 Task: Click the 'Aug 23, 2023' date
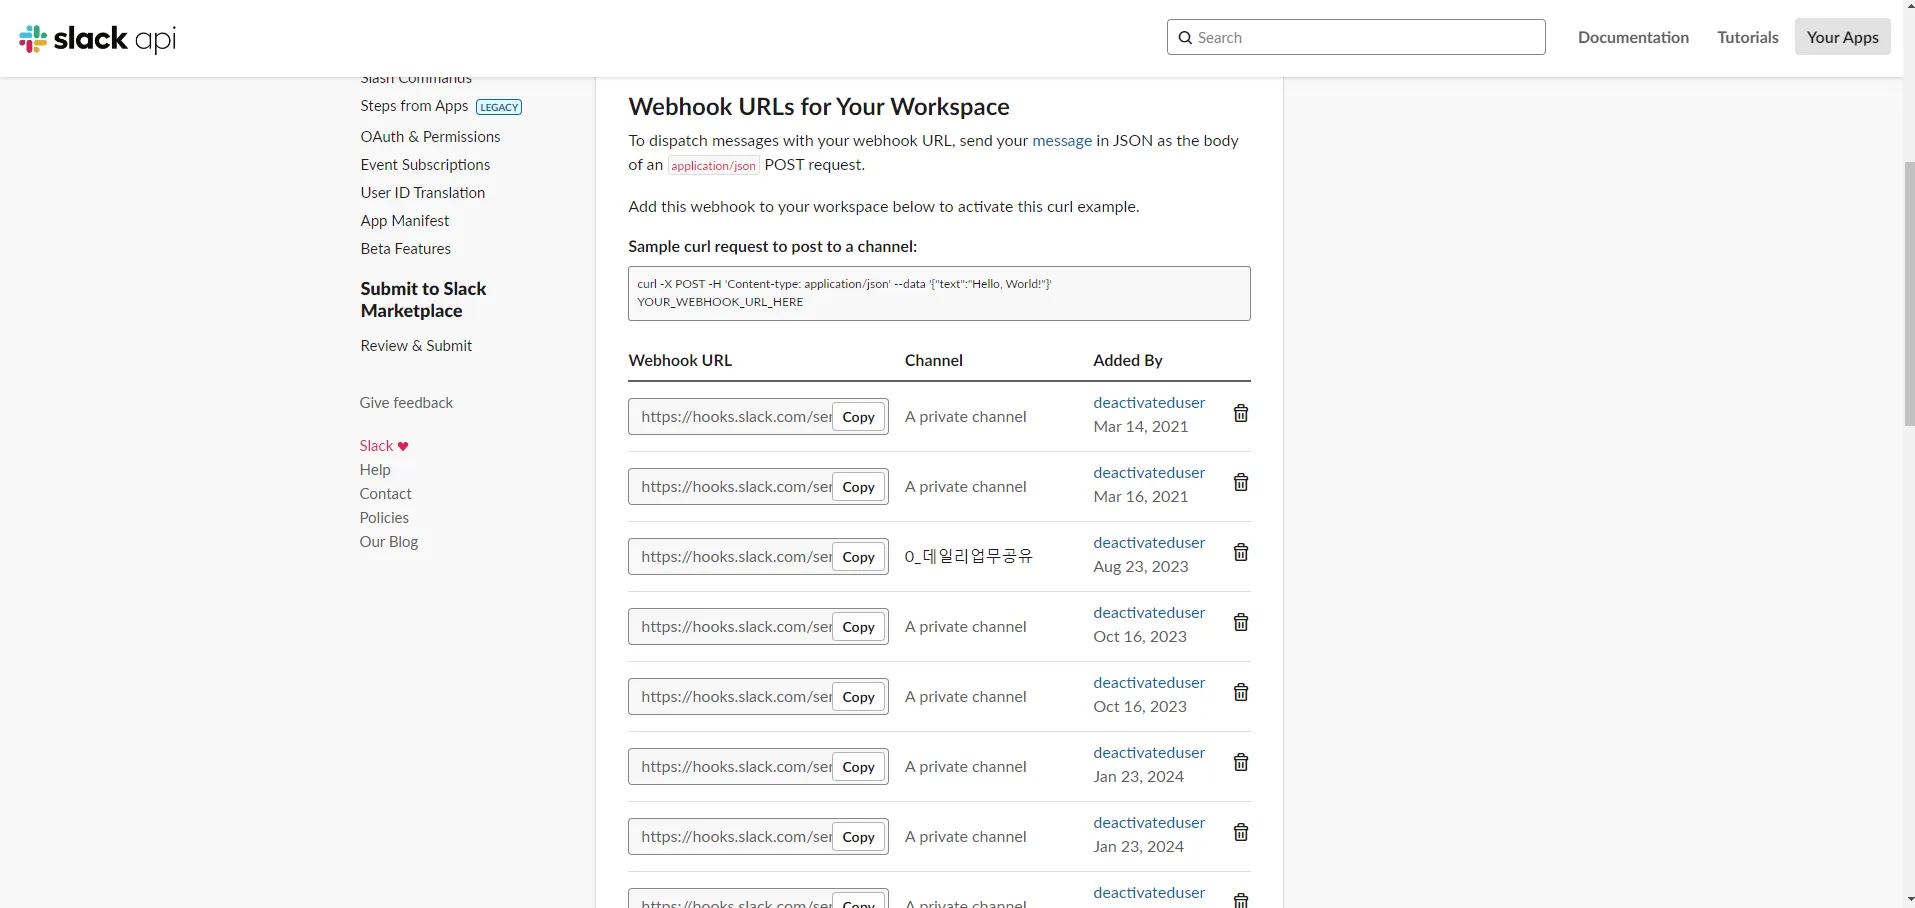point(1141,567)
